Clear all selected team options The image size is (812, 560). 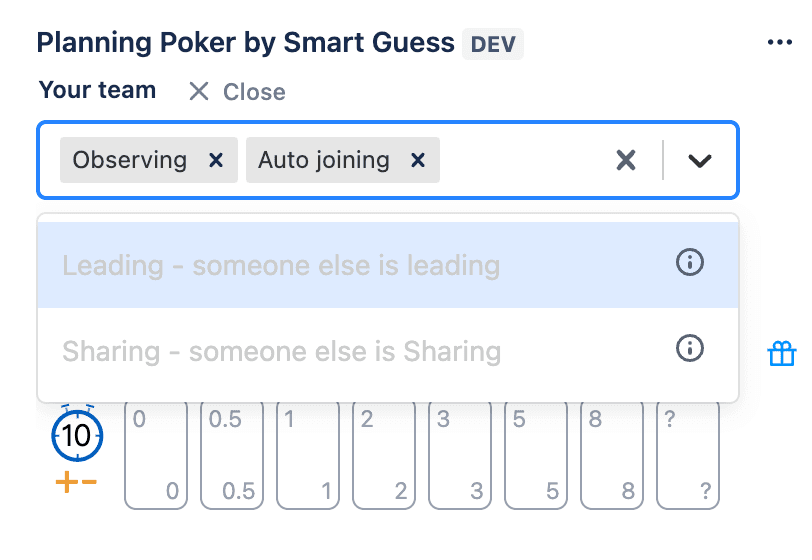pyautogui.click(x=626, y=160)
